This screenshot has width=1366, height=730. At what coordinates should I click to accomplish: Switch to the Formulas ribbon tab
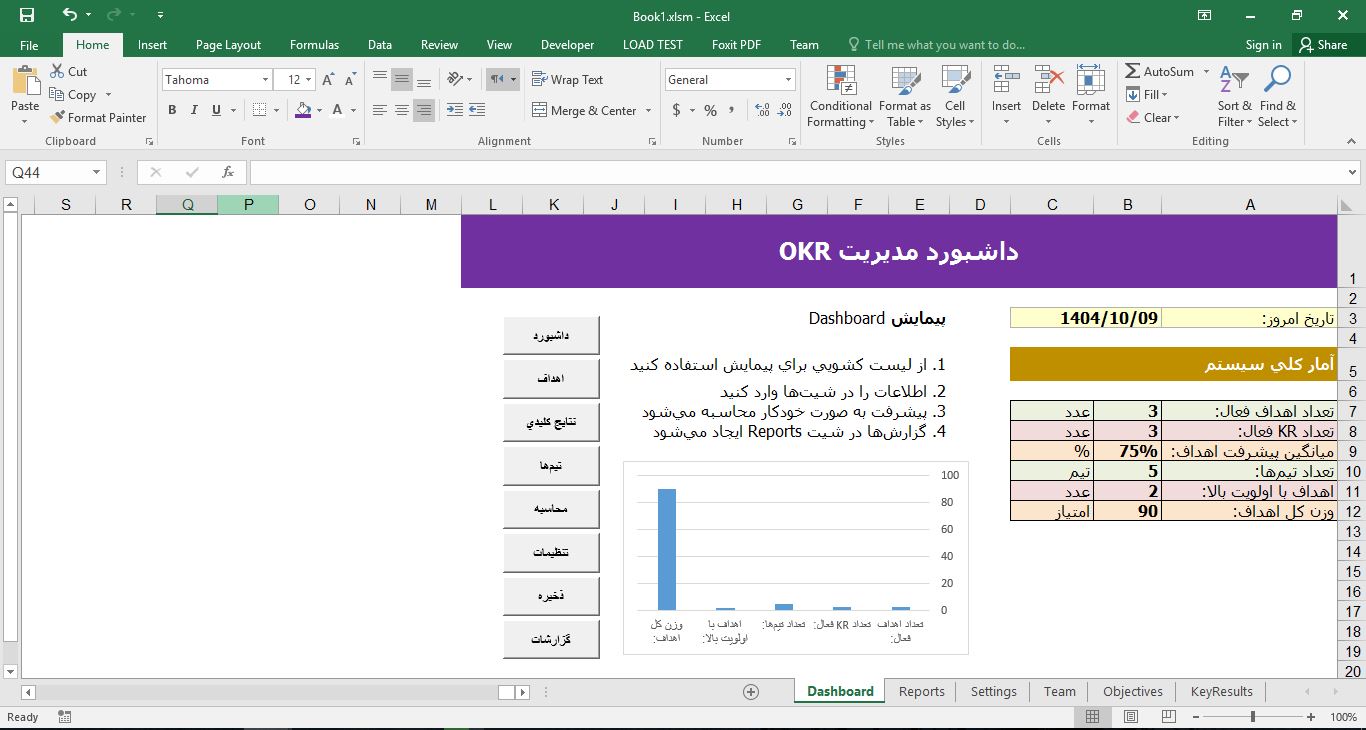314,44
